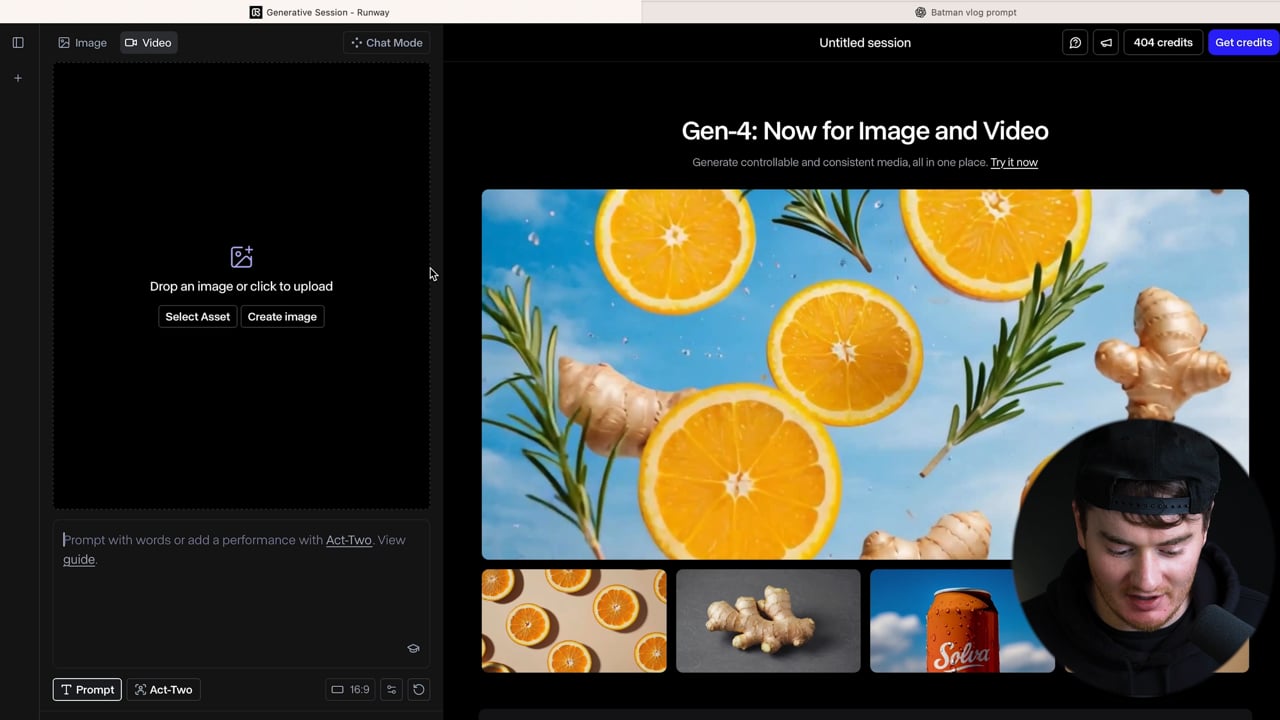This screenshot has height=720, width=1280.
Task: Open the announcements megaphone icon
Action: pos(1106,43)
